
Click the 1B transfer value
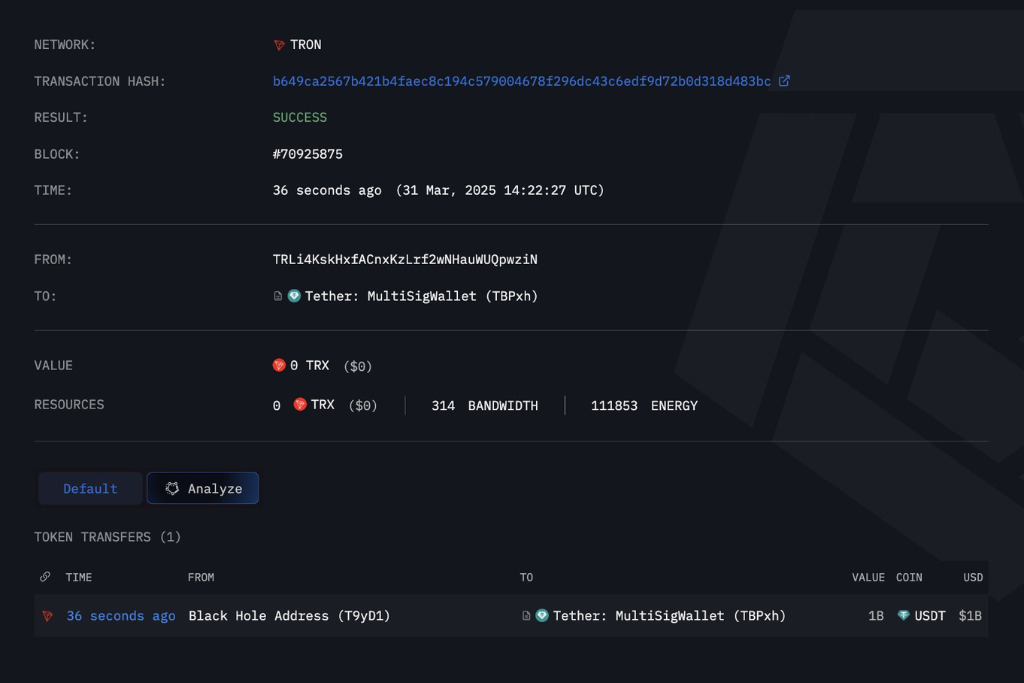coord(876,616)
